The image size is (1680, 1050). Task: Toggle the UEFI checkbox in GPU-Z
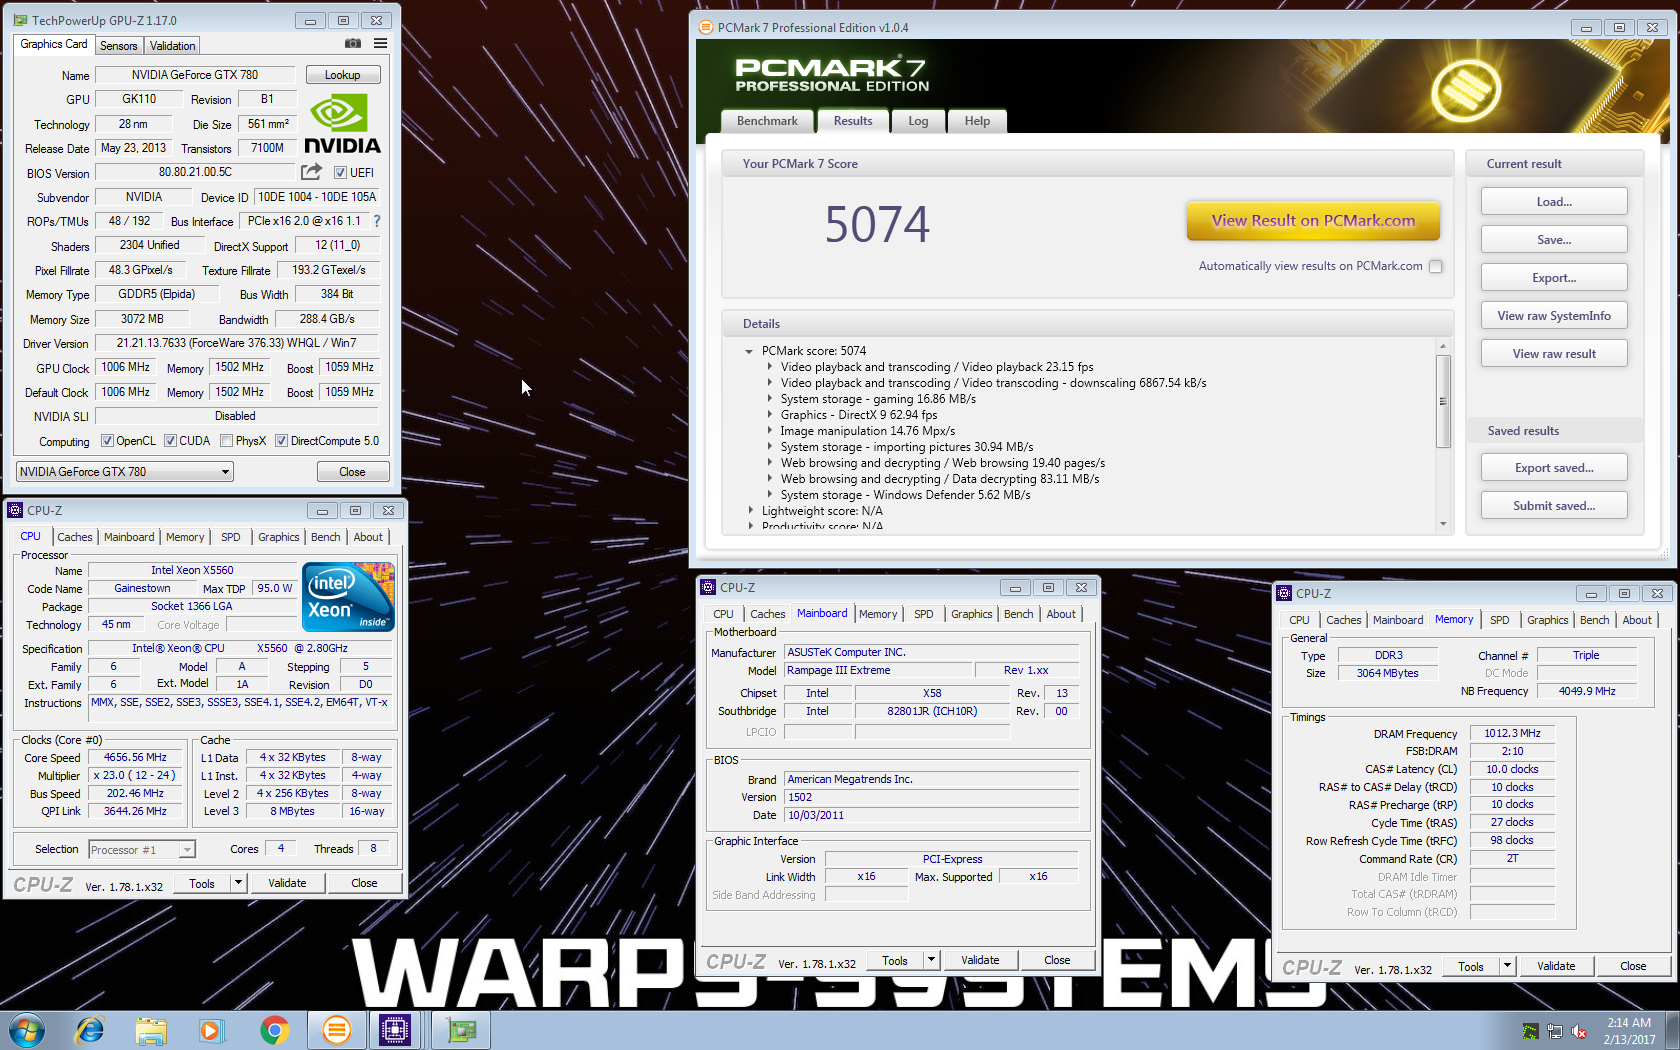[x=340, y=173]
